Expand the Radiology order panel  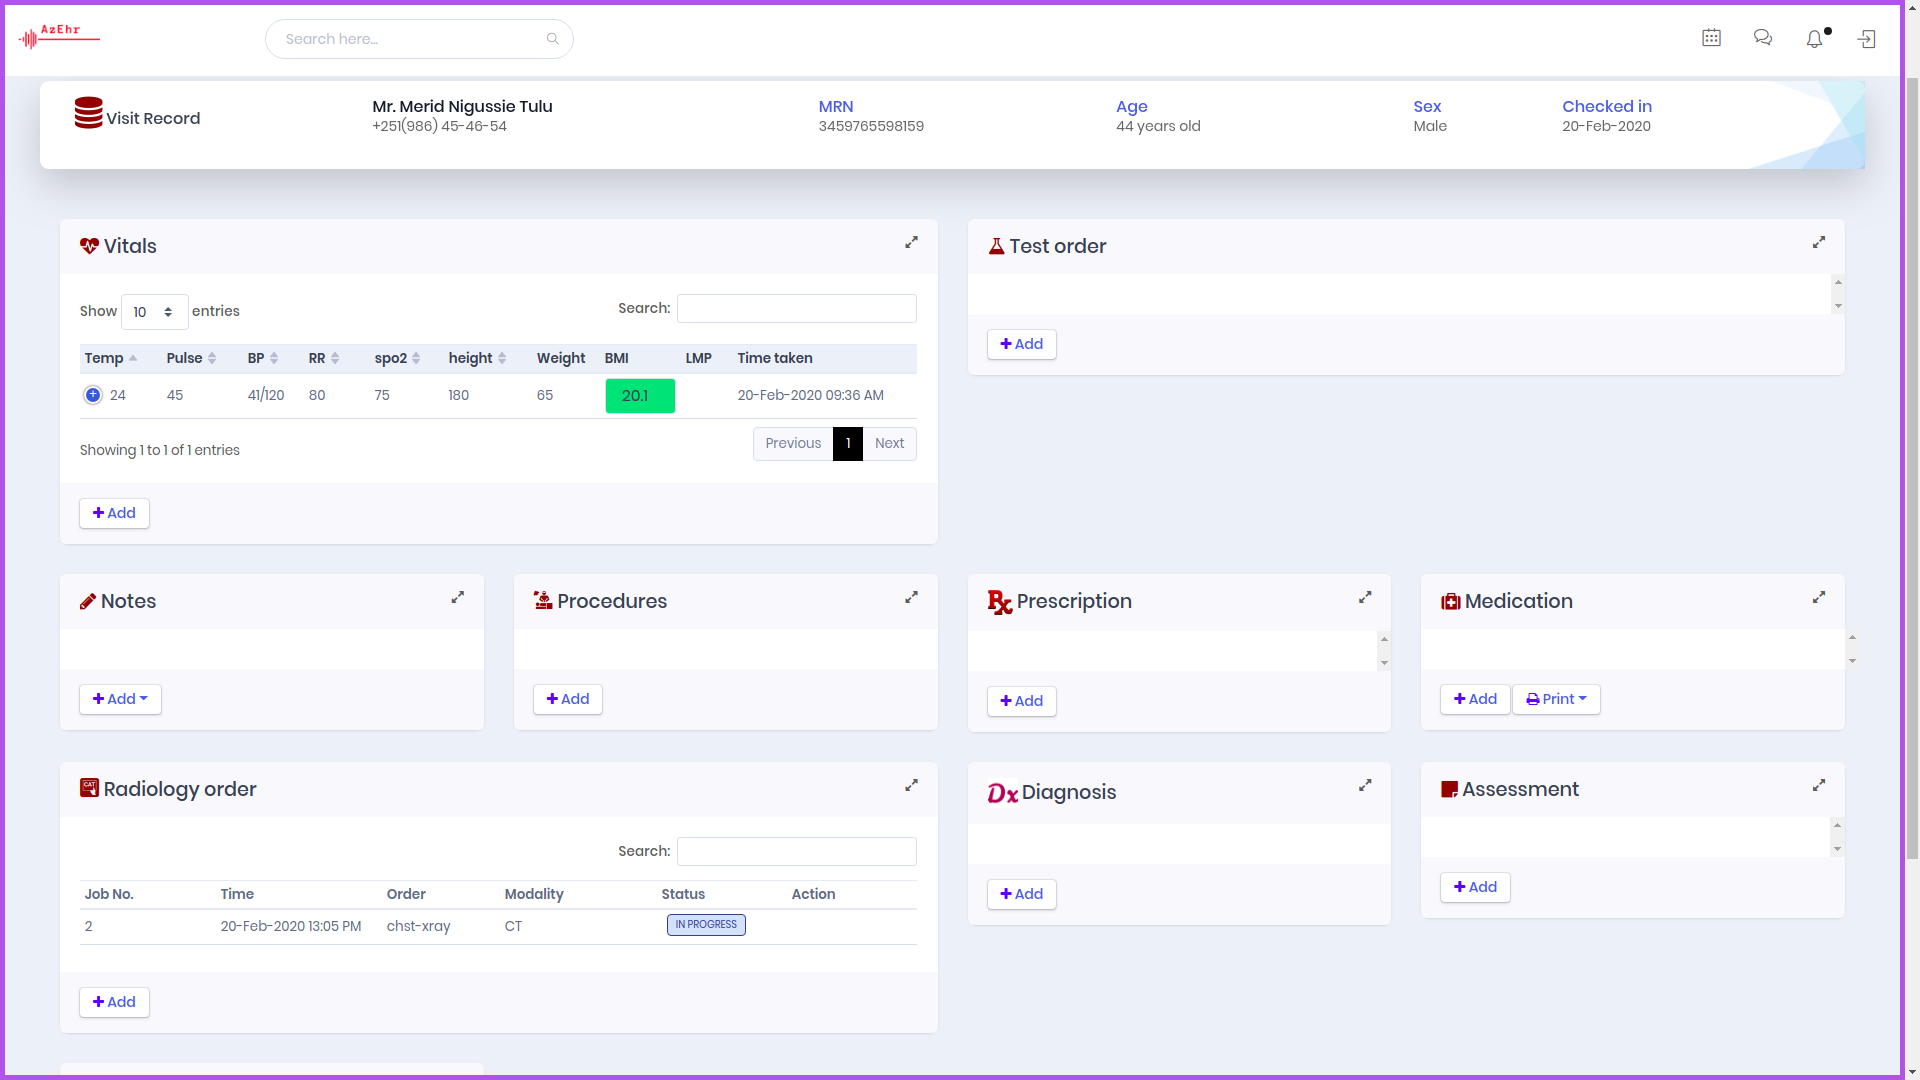click(911, 786)
